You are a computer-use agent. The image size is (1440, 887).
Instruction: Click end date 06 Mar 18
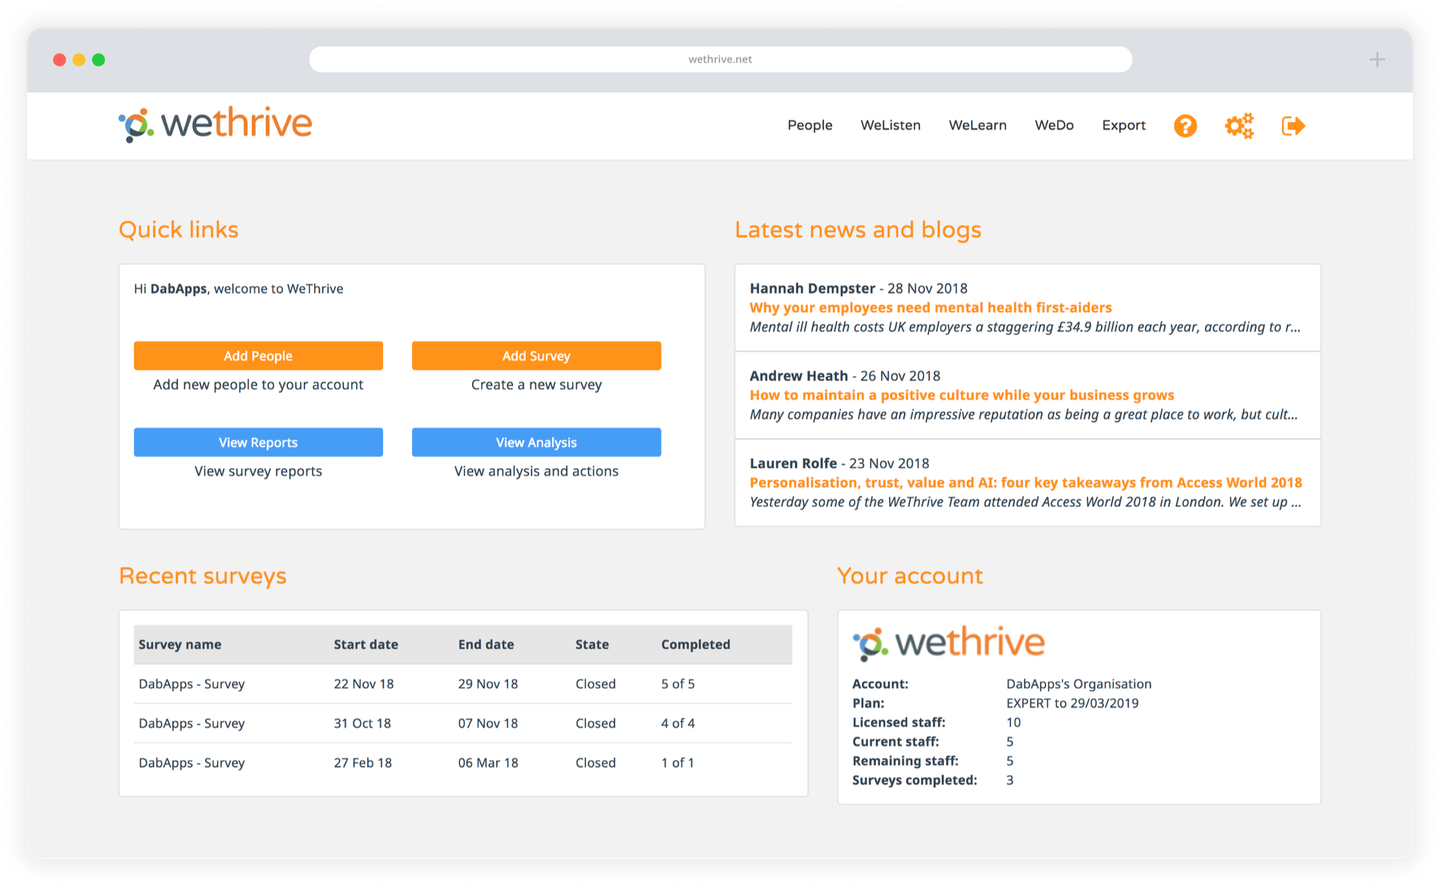[x=488, y=762]
